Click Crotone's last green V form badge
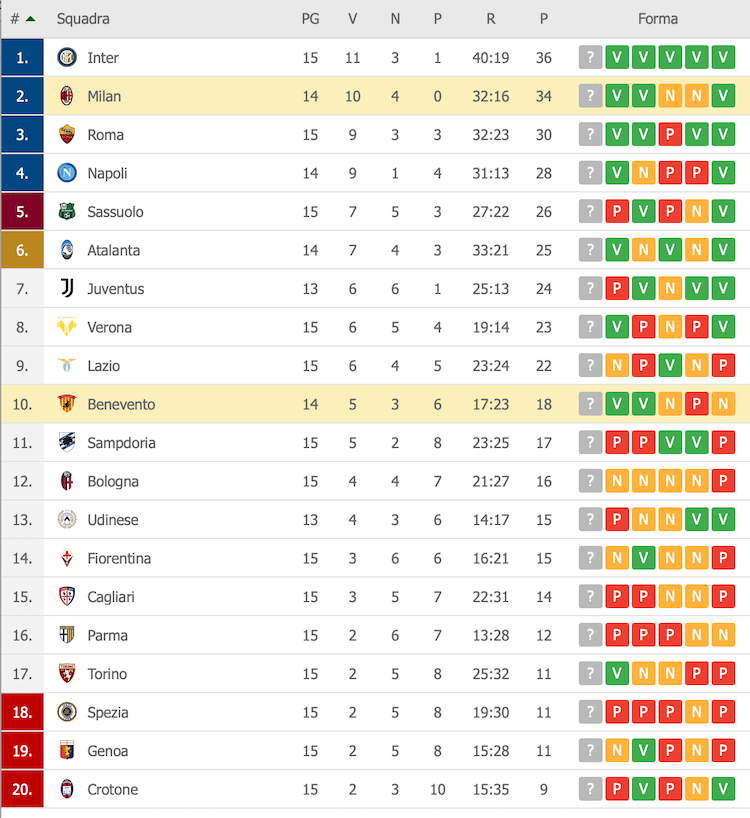 [723, 790]
